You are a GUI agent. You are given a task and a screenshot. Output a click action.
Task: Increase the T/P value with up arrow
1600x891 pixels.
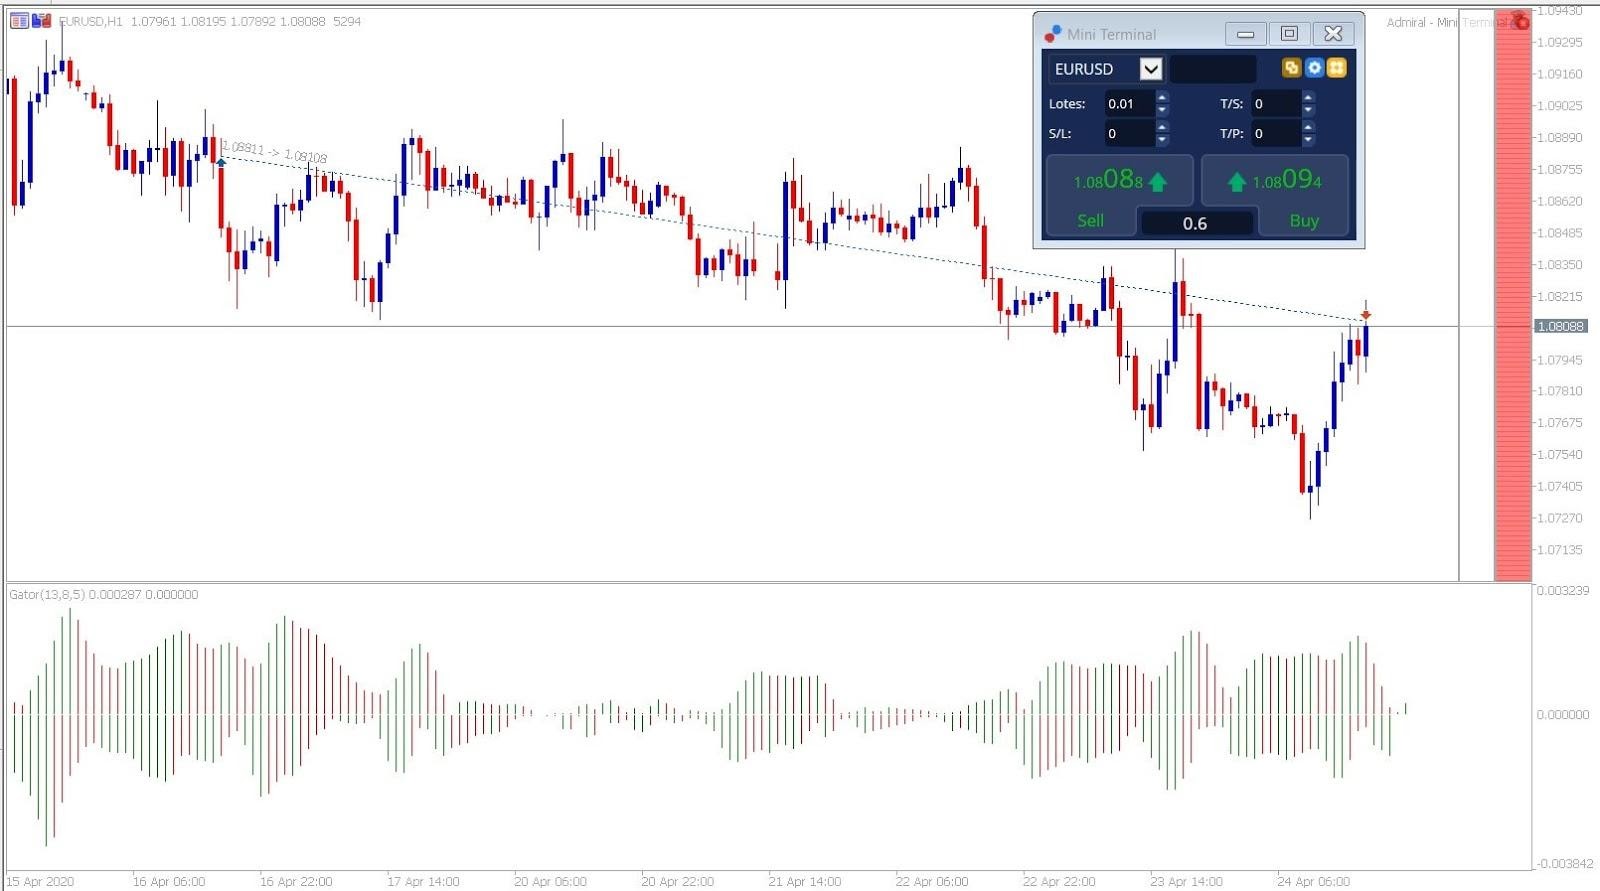1308,127
